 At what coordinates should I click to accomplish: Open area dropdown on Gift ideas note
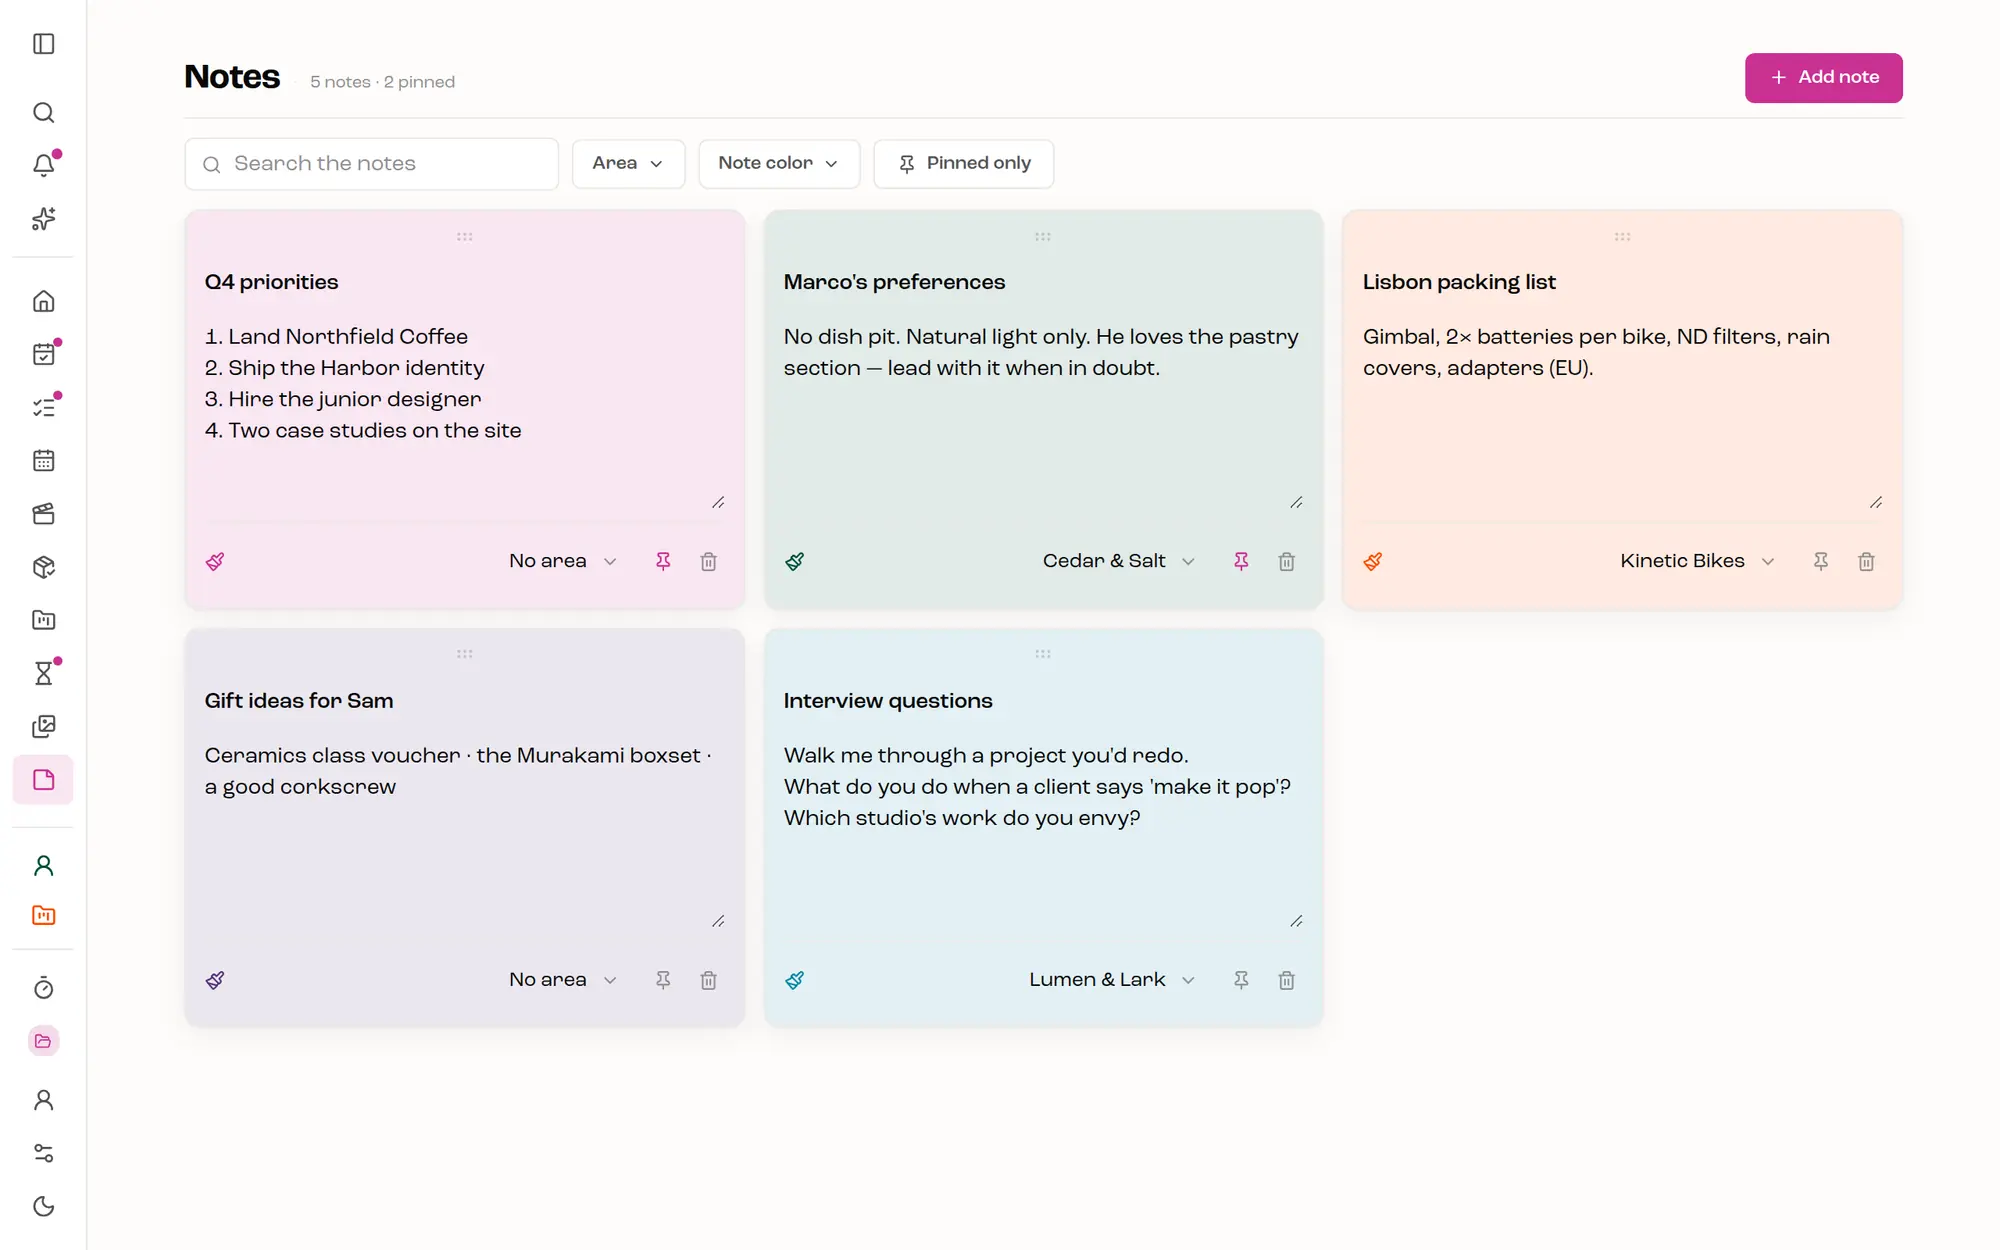click(x=563, y=980)
